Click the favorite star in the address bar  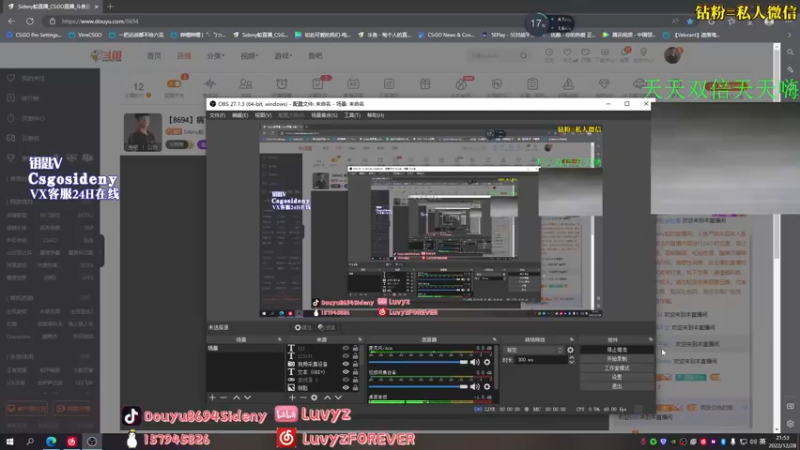(690, 21)
